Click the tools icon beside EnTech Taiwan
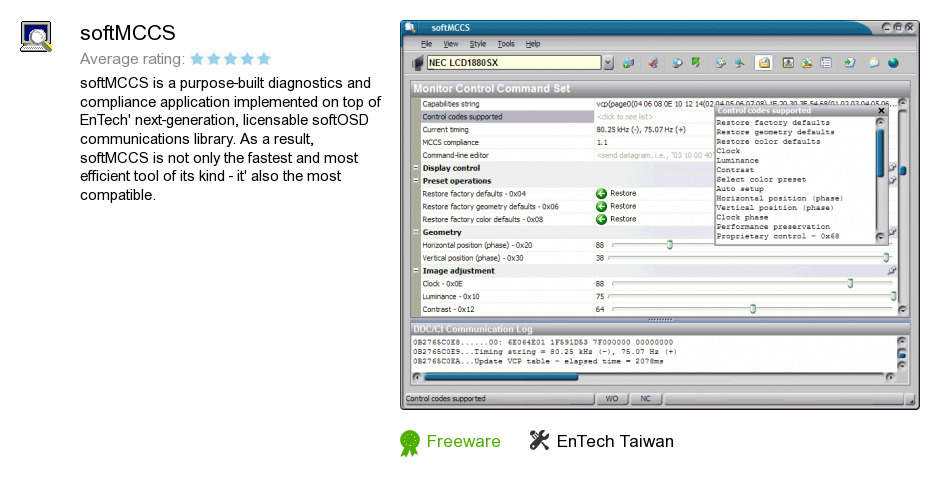This screenshot has height=487, width=940. click(539, 440)
